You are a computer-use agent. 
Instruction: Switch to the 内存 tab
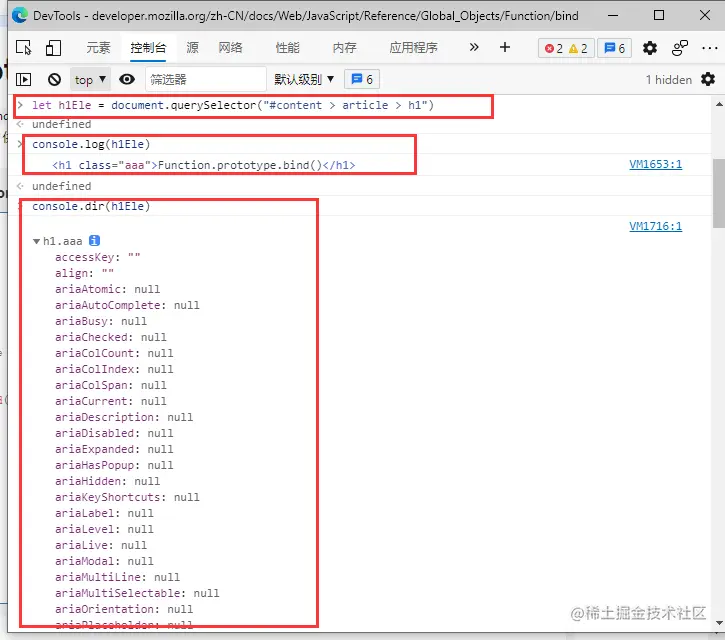point(344,48)
